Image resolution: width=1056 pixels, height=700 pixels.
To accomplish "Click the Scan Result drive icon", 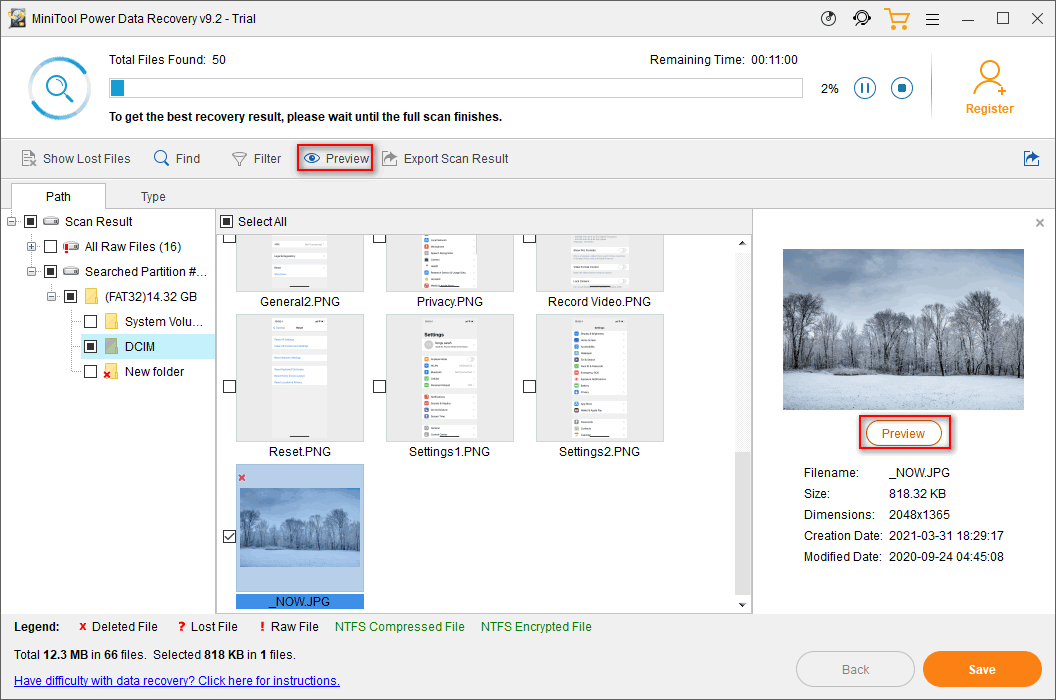I will (51, 221).
